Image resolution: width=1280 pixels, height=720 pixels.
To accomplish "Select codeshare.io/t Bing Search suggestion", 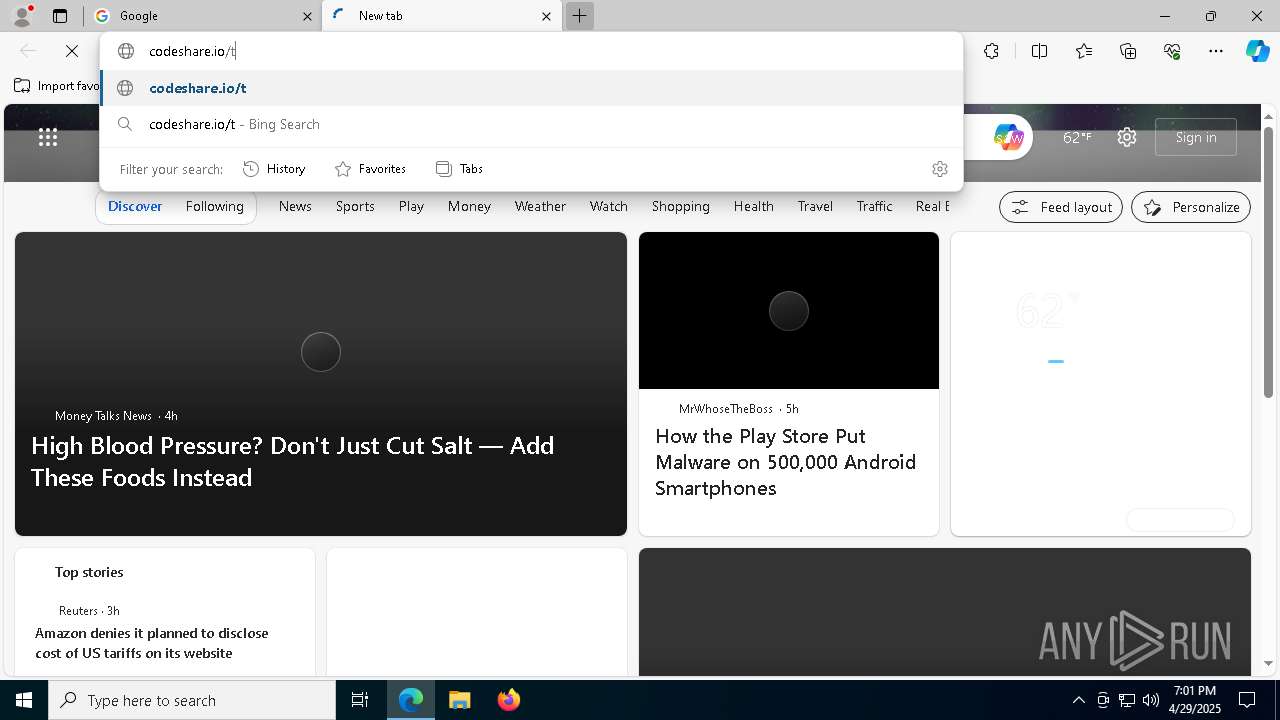I will coord(532,124).
